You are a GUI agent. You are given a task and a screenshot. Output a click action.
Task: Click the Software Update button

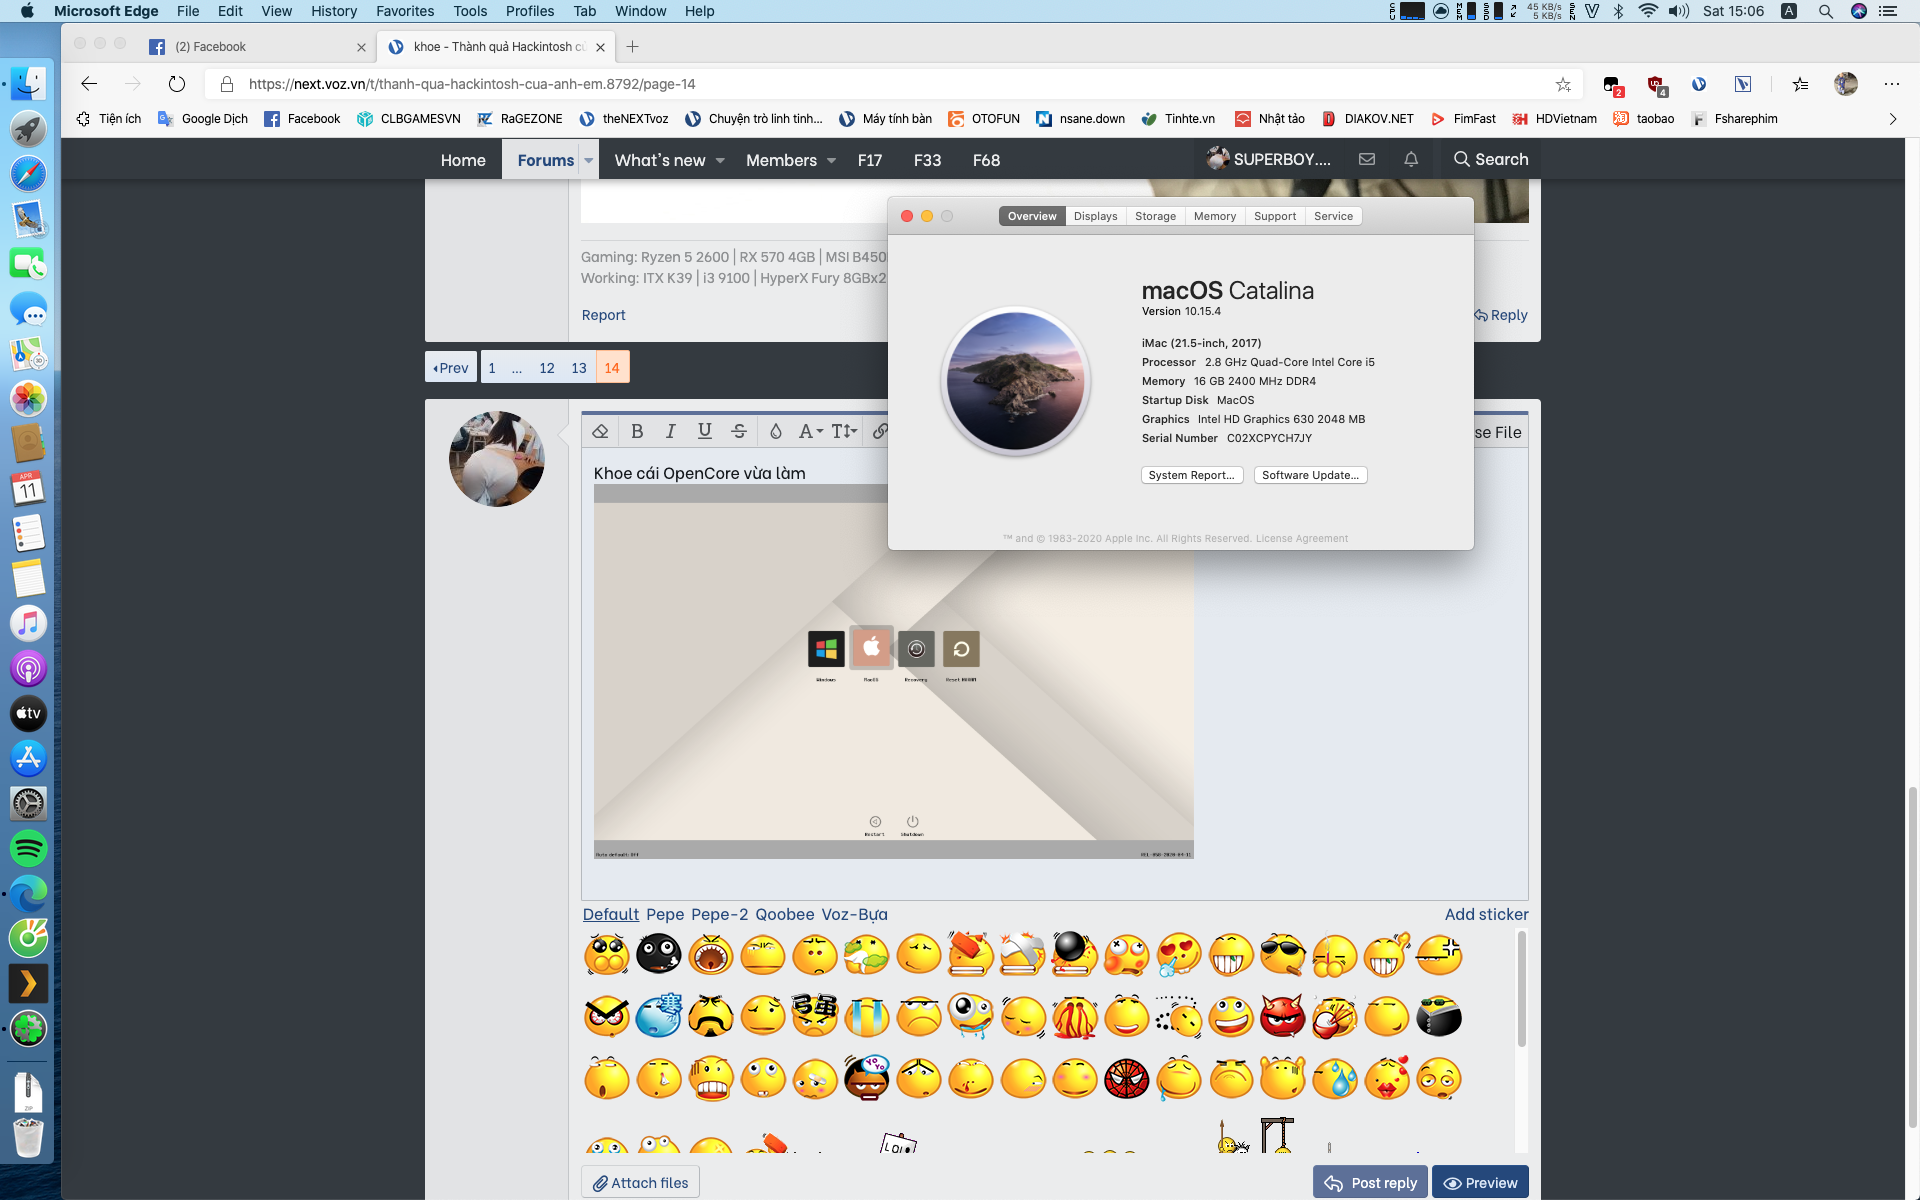[1310, 475]
